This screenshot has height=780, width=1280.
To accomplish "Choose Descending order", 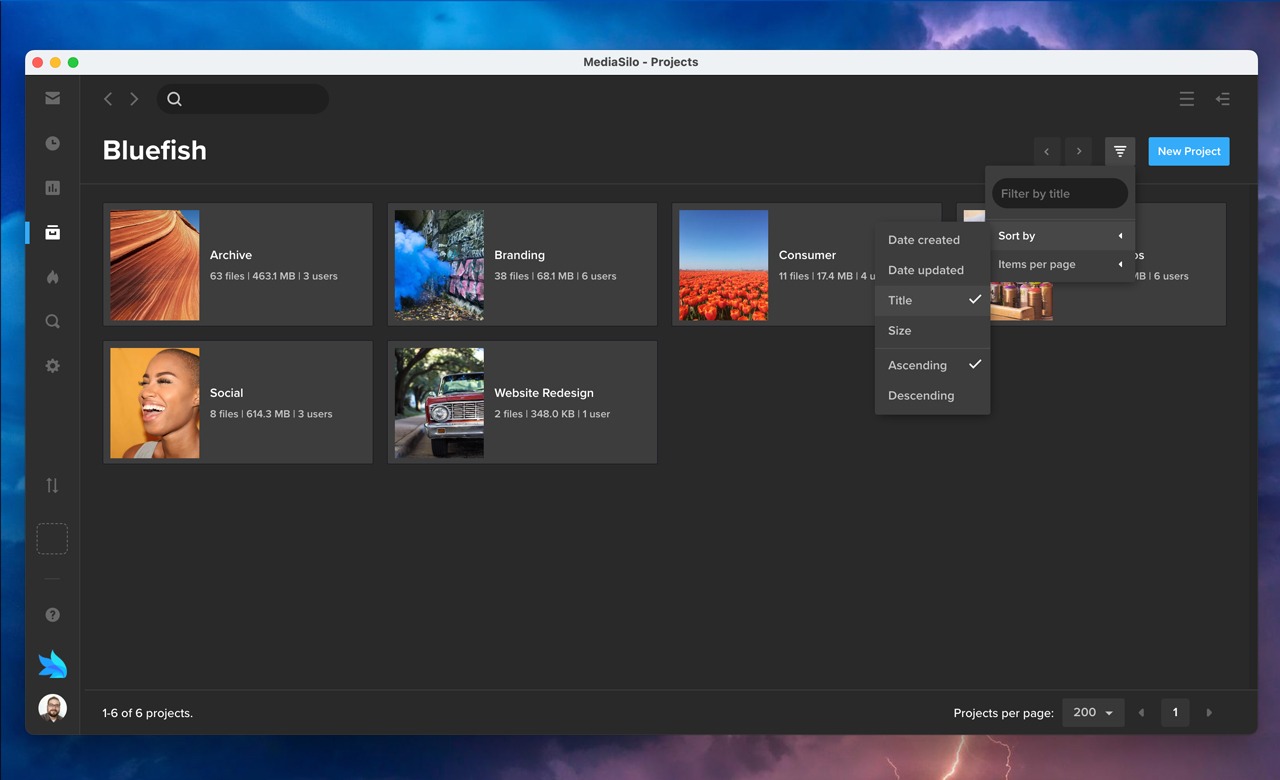I will click(x=932, y=395).
